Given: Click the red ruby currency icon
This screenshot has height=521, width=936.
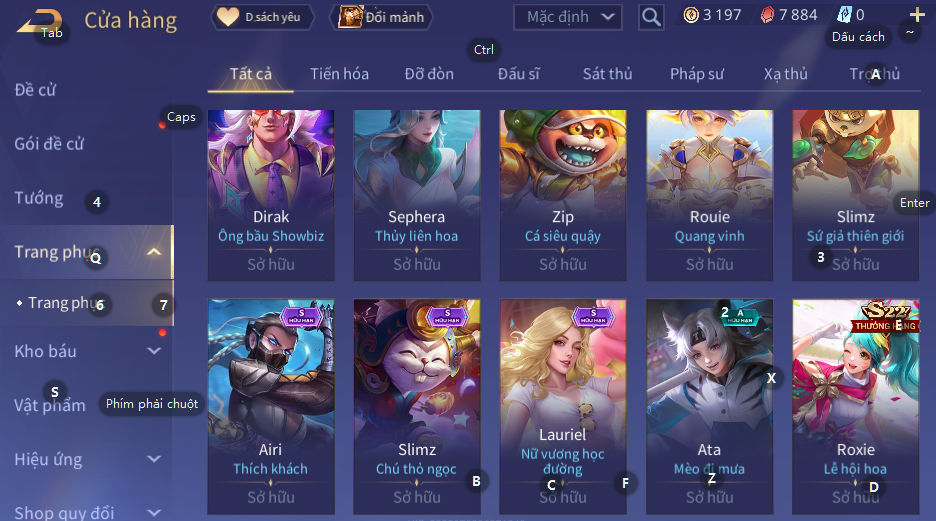Looking at the screenshot, I should coord(767,15).
